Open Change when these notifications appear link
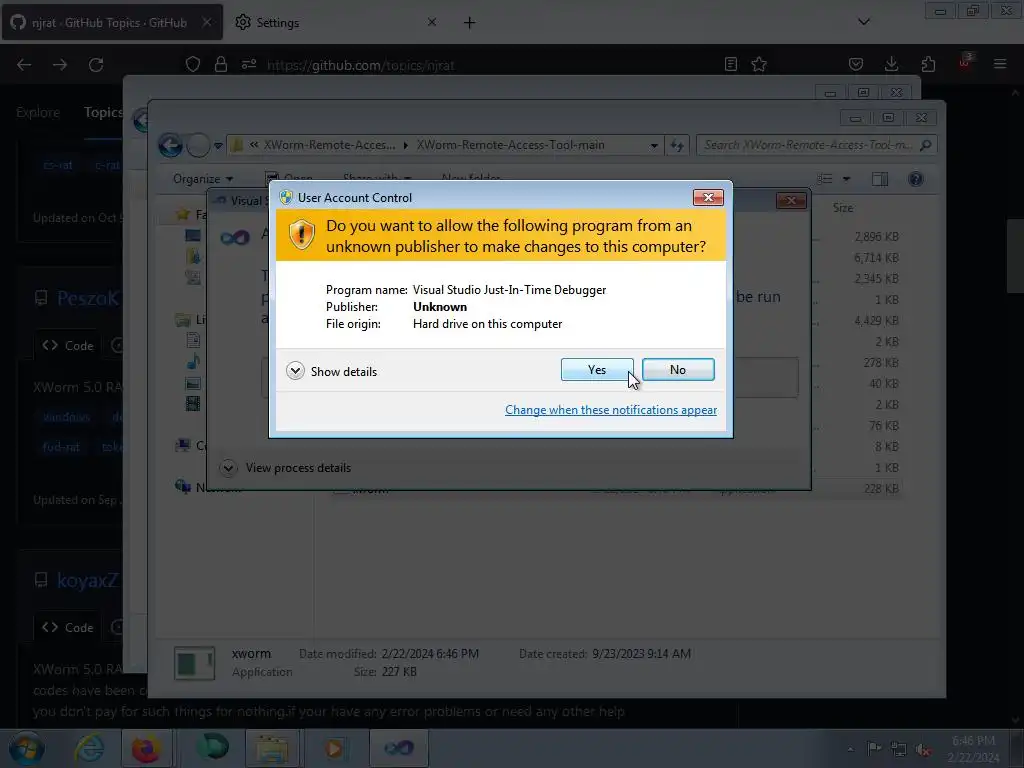 [x=611, y=409]
